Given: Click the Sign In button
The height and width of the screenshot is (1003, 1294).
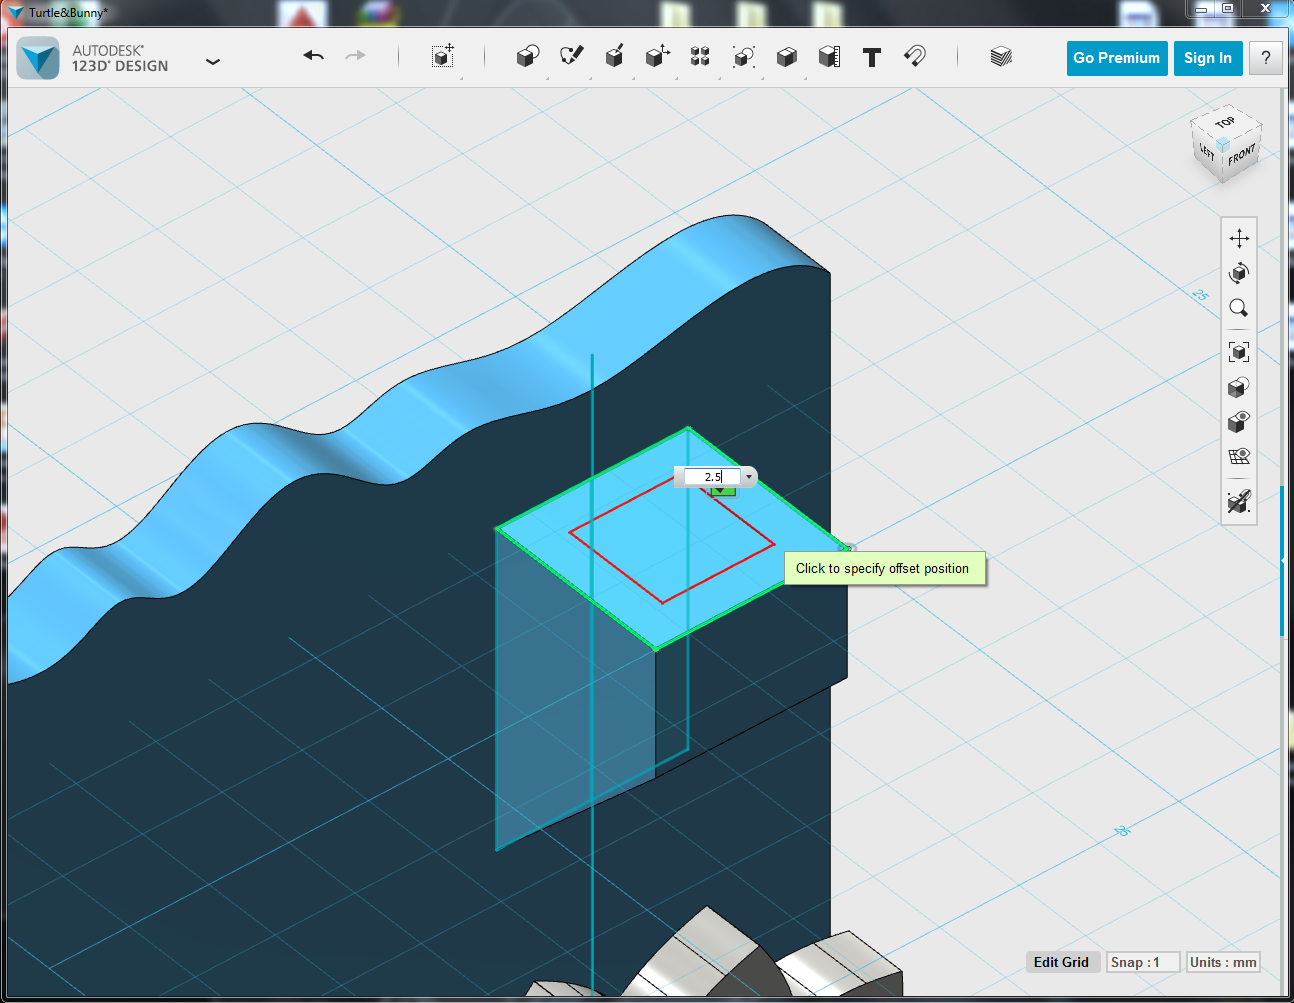Looking at the screenshot, I should (1207, 58).
